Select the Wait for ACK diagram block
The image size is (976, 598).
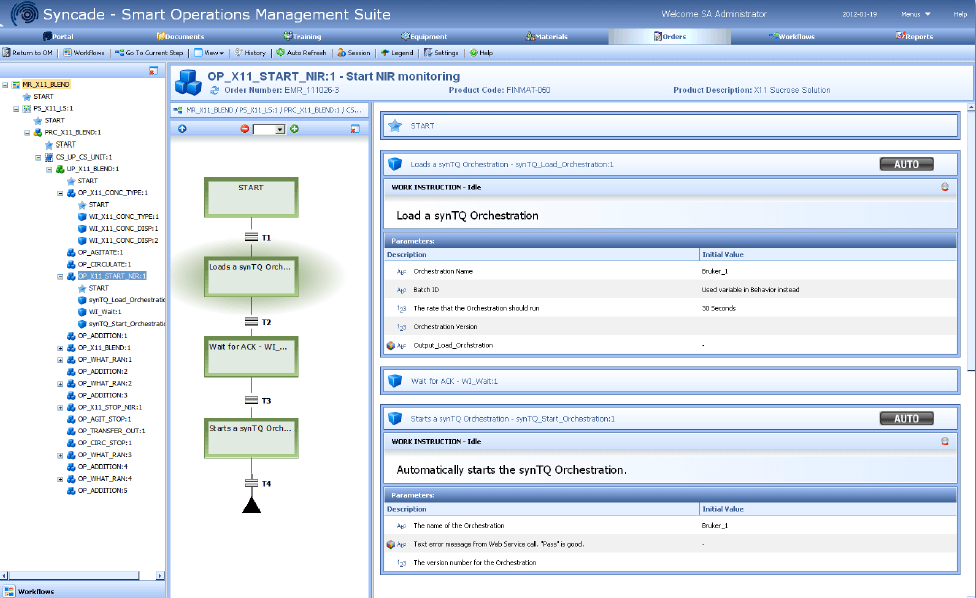click(x=251, y=357)
